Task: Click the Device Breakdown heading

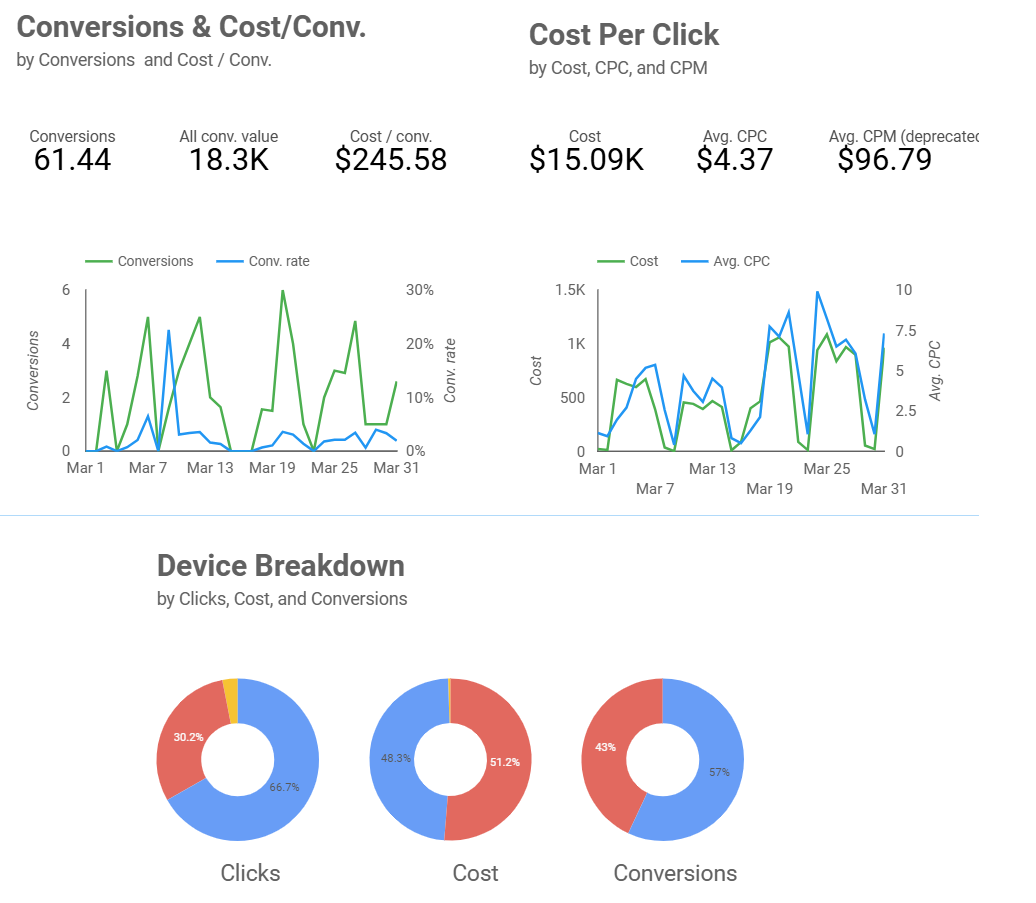Action: tap(281, 566)
